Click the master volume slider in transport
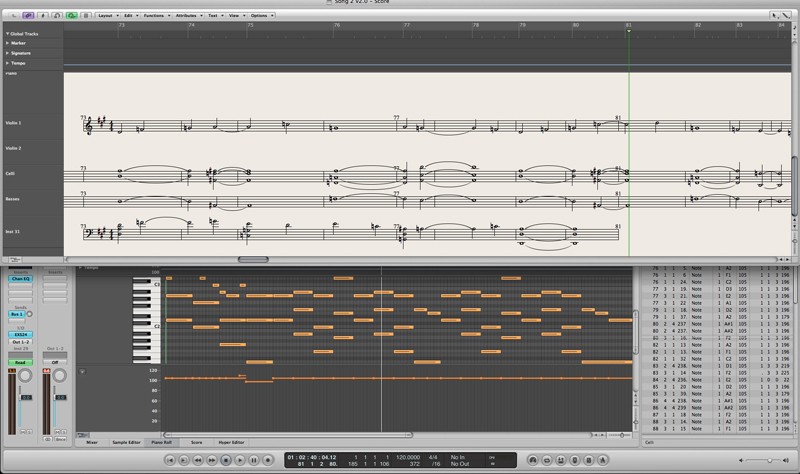Image resolution: width=800 pixels, height=474 pixels. 764,460
